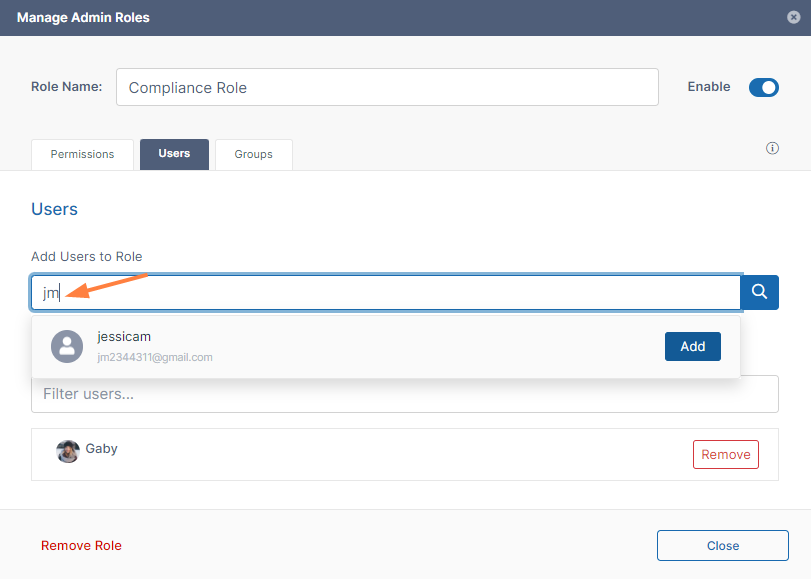The width and height of the screenshot is (811, 579).
Task: Click Gaby's profile picture
Action: coord(68,451)
